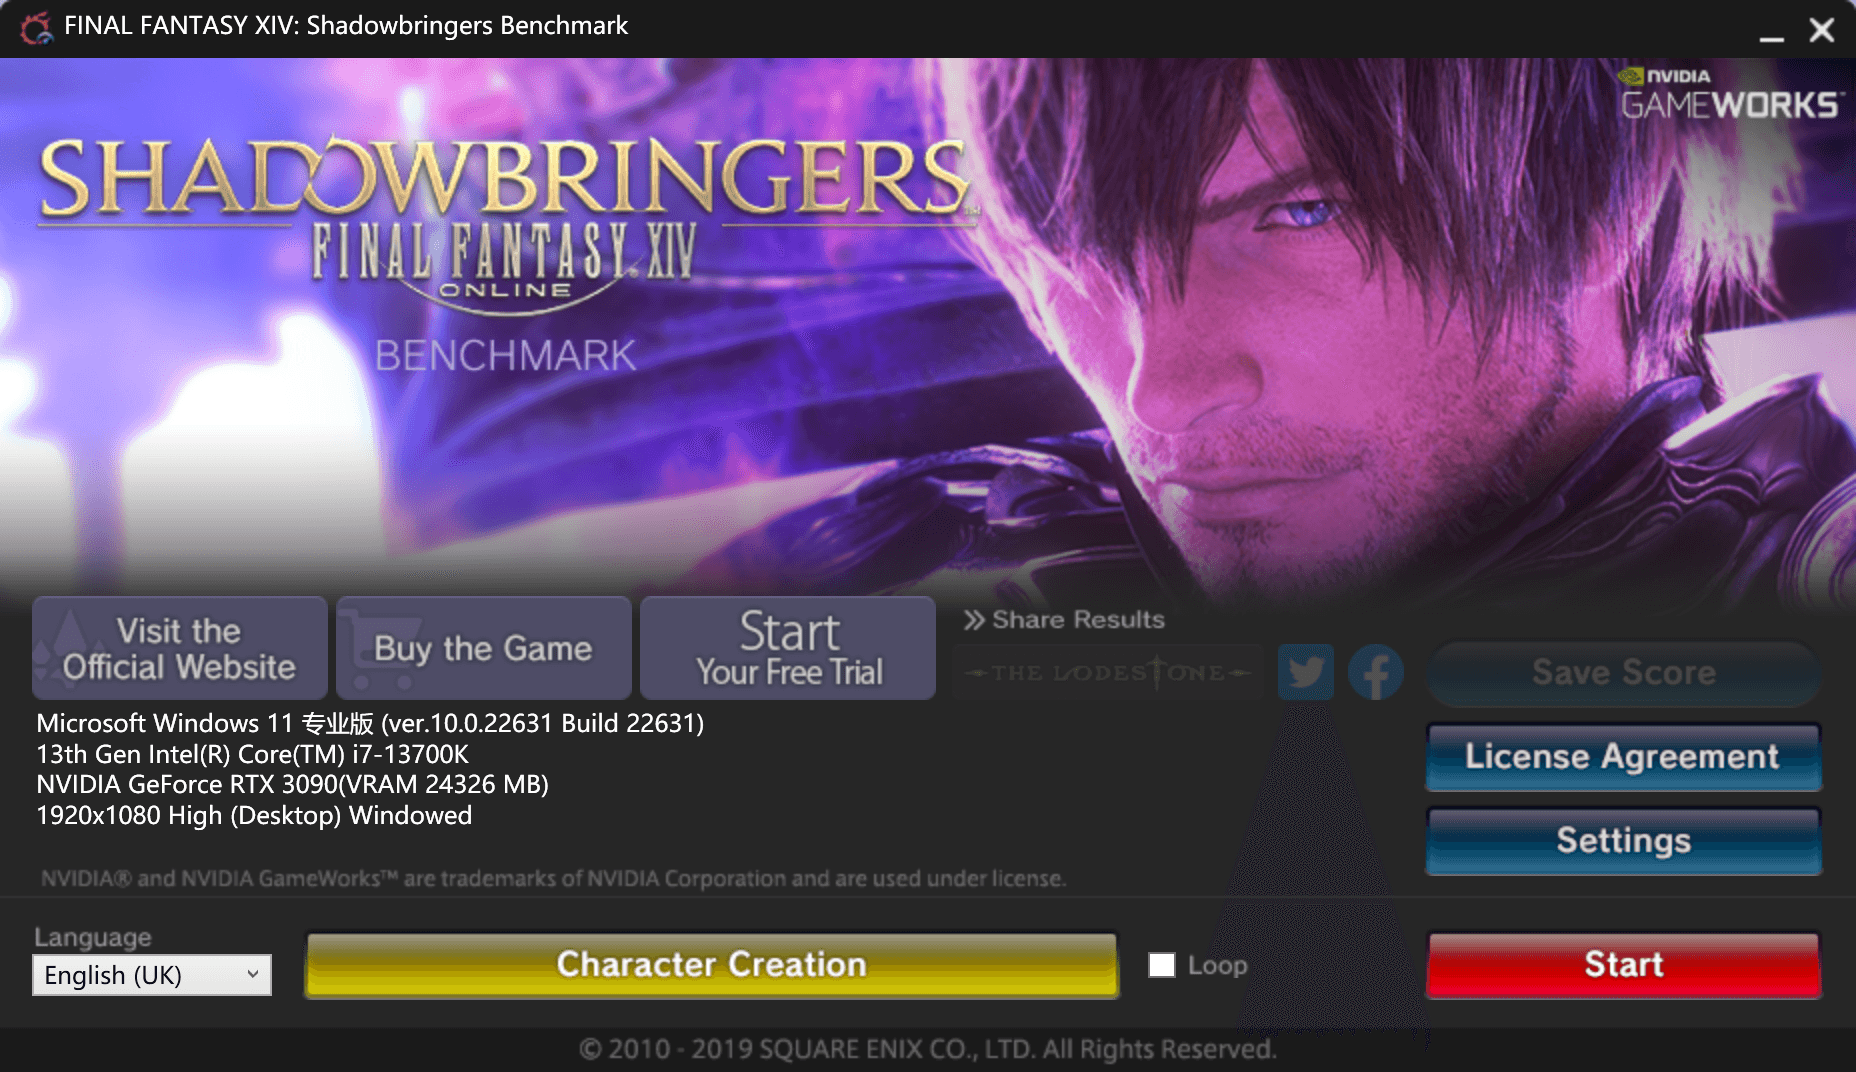Click the FFXIV app icon in title bar
Viewport: 1856px width, 1072px height.
coord(35,27)
